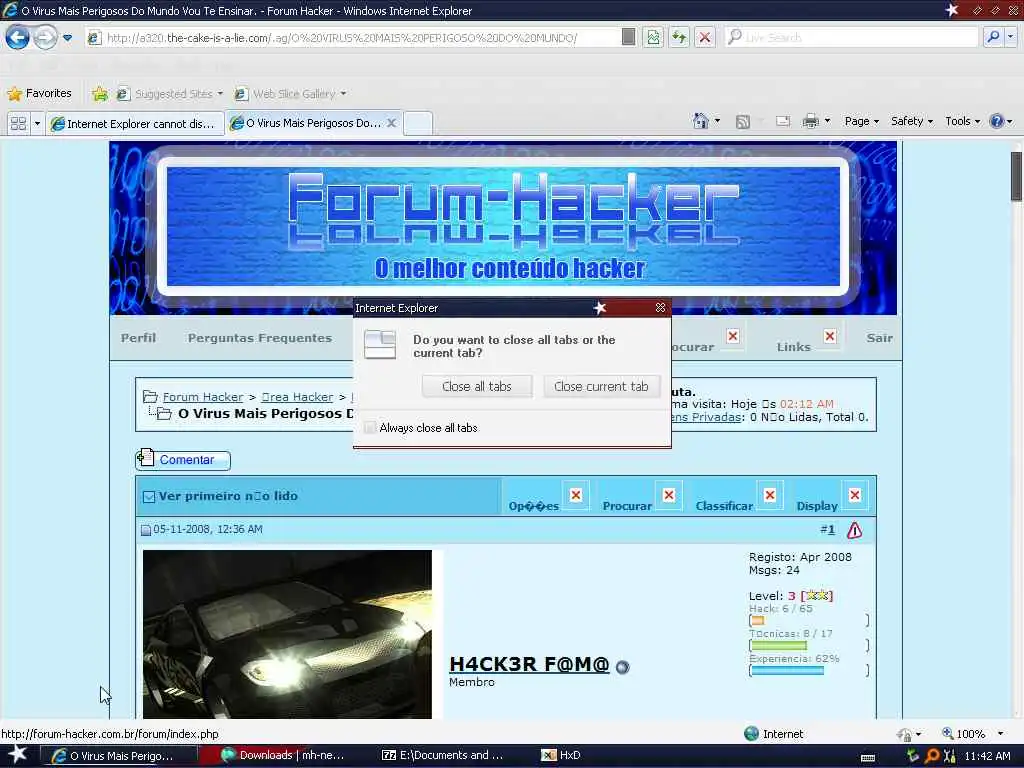Click the user online status icon
This screenshot has height=768, width=1024.
point(622,667)
